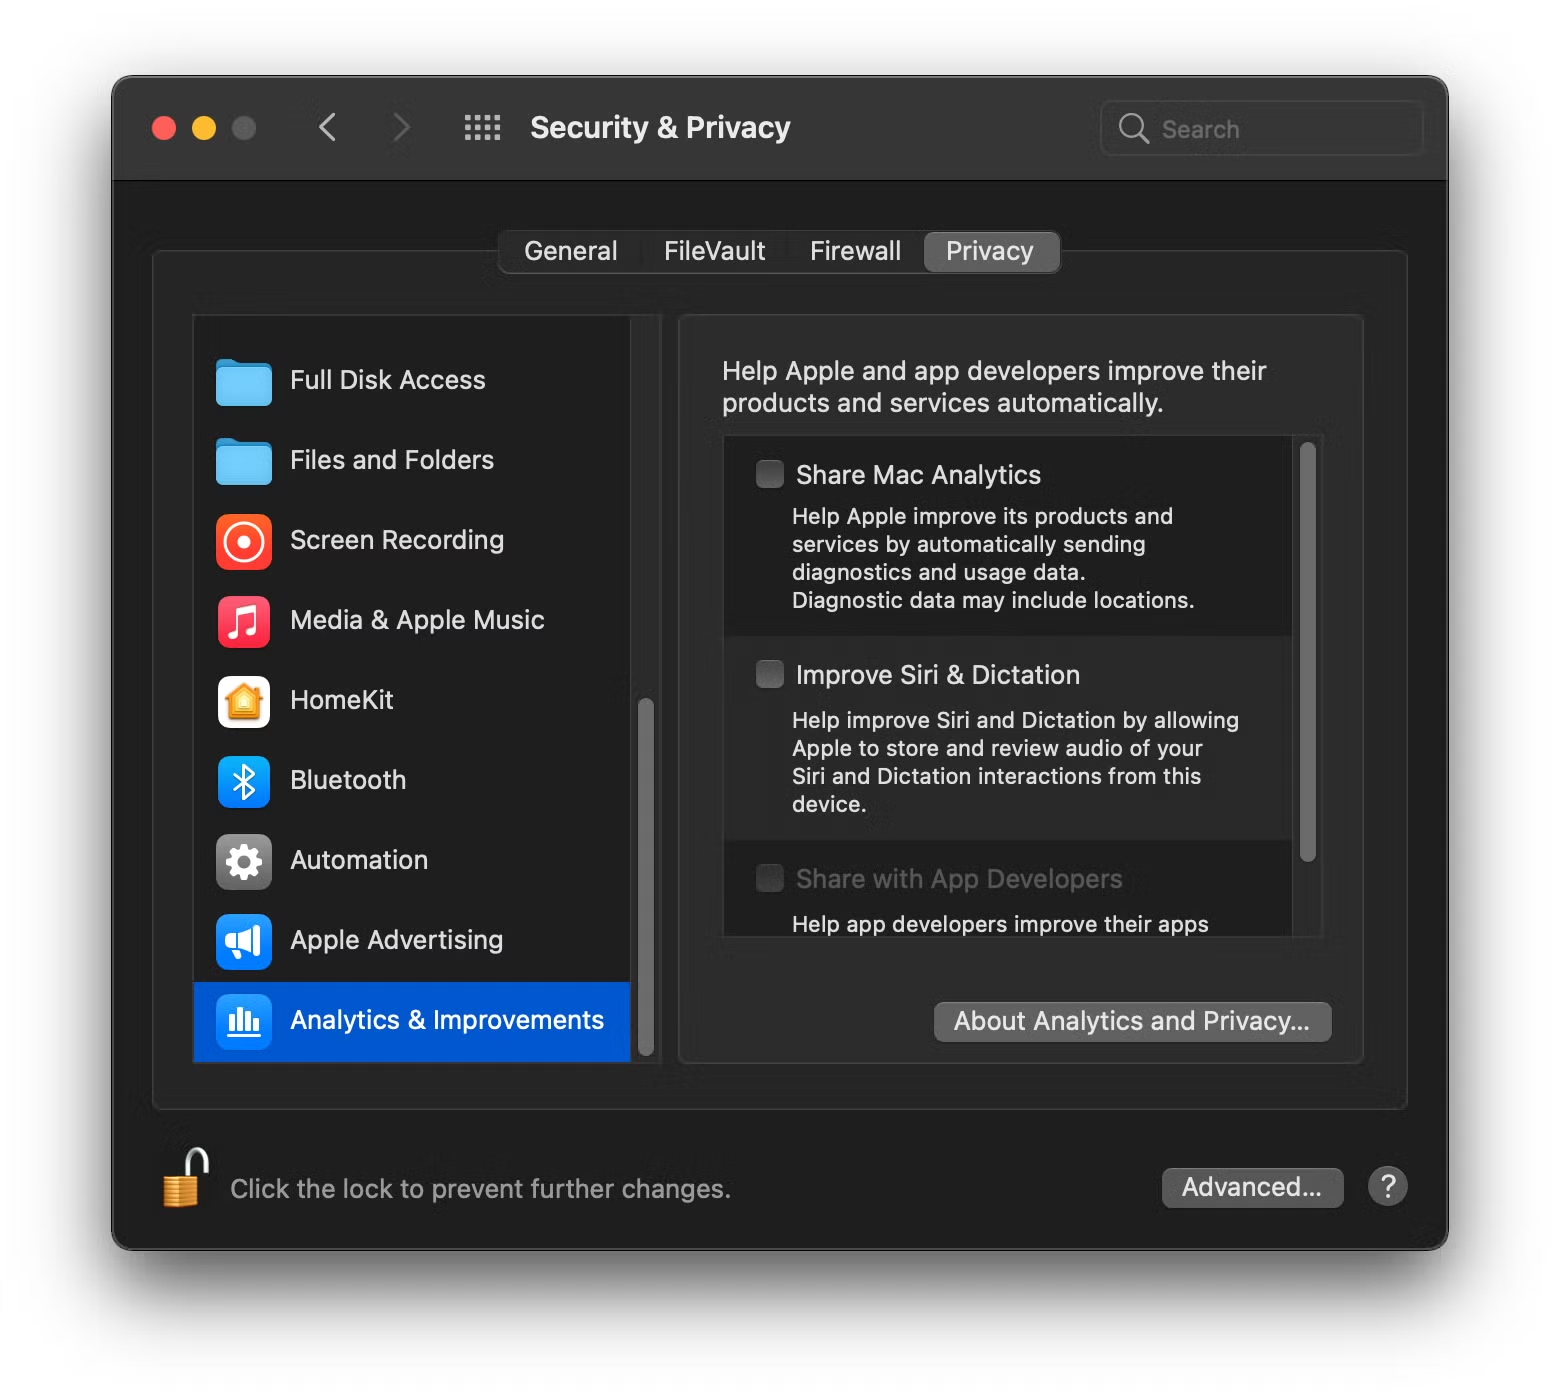Click the HomeKit house icon
The width and height of the screenshot is (1560, 1398).
tap(244, 702)
